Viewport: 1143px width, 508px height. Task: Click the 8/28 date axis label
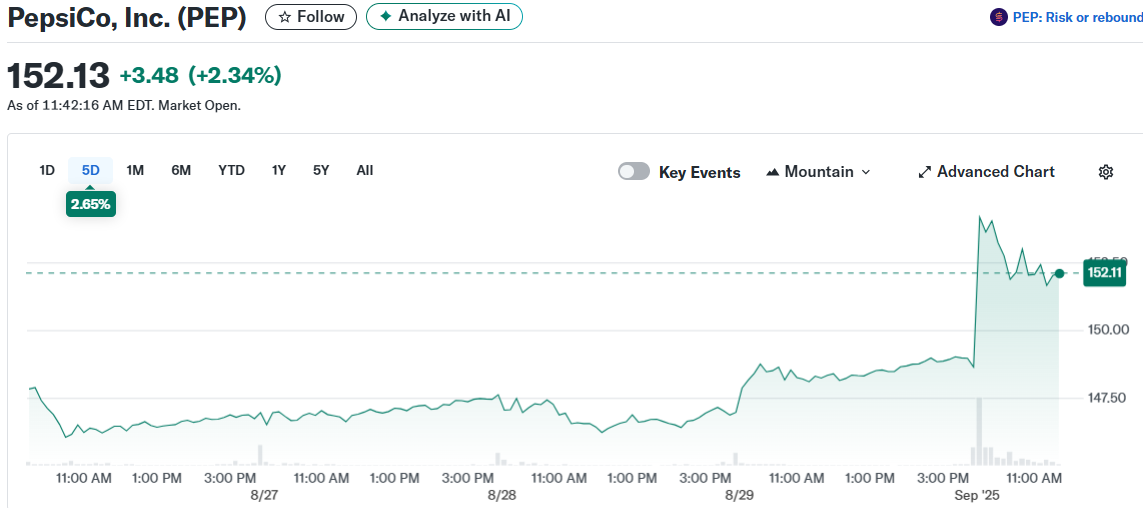point(502,495)
